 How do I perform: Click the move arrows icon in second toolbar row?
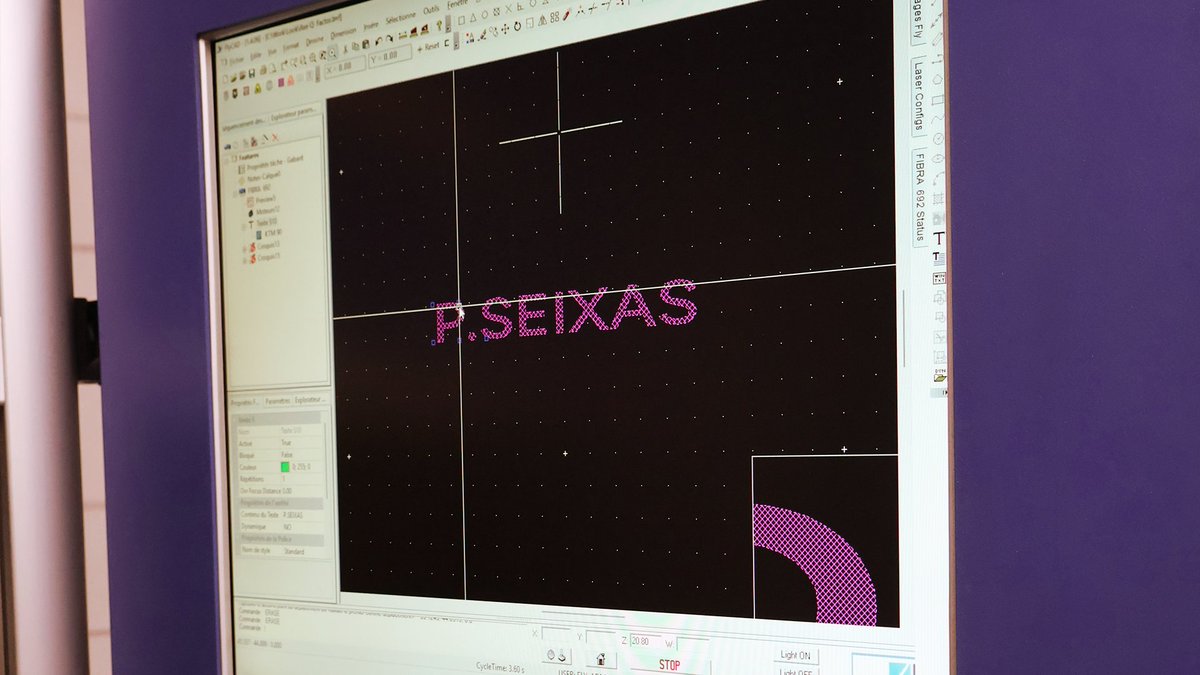(x=505, y=29)
